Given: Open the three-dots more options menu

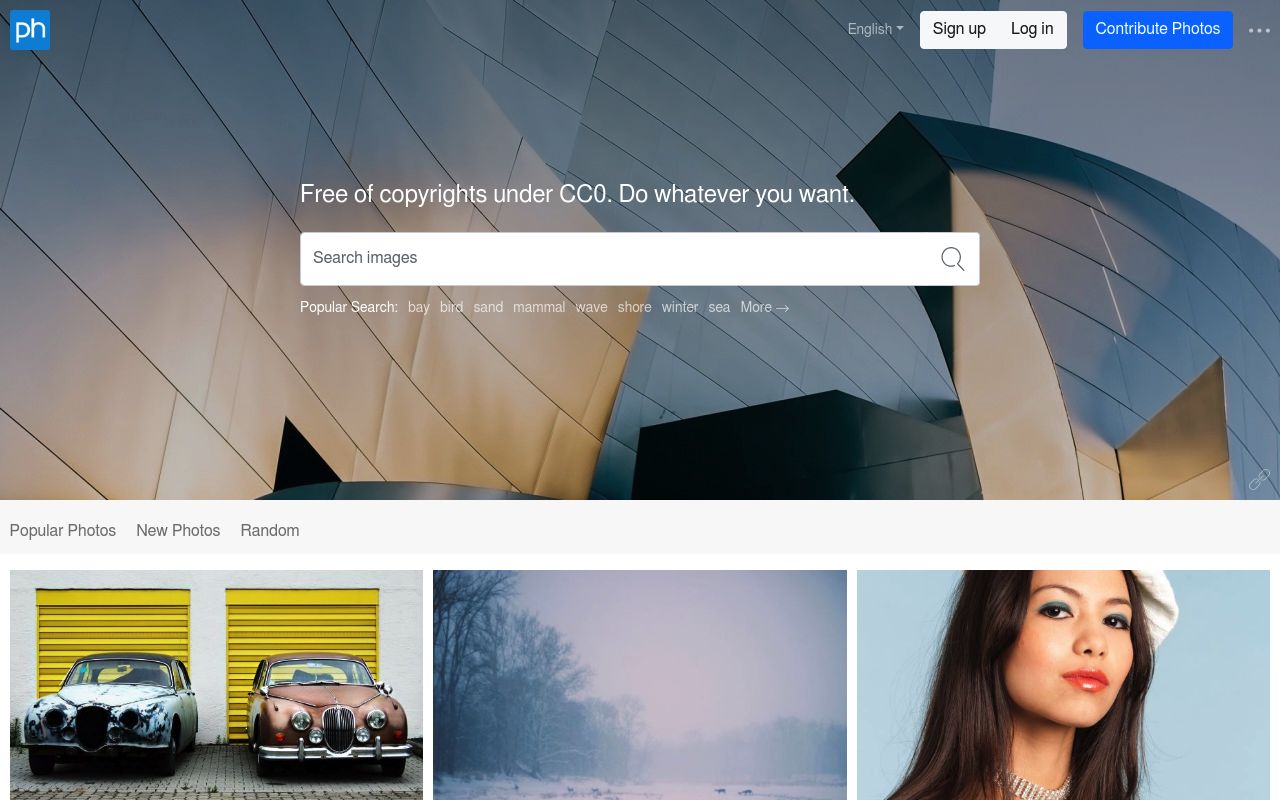Looking at the screenshot, I should 1259,30.
